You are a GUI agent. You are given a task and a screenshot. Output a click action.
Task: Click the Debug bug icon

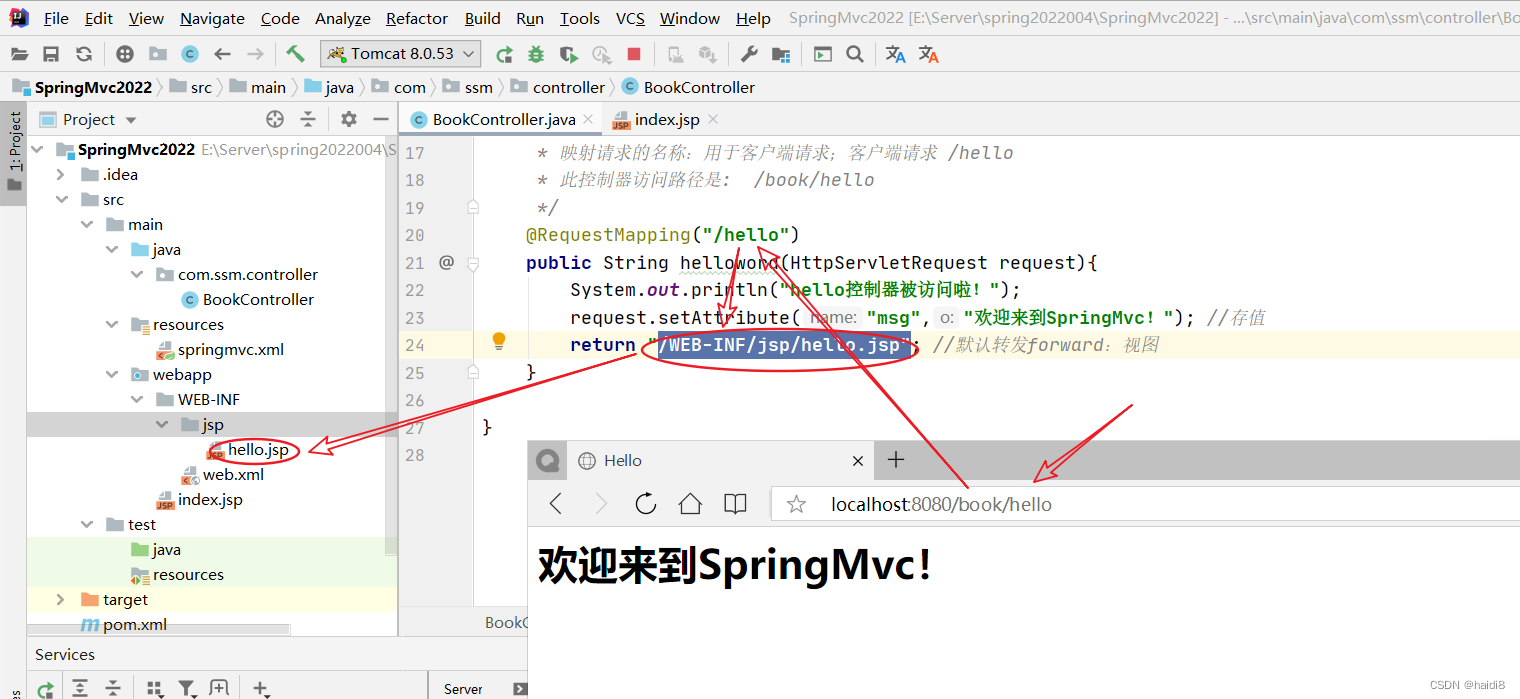click(x=537, y=54)
